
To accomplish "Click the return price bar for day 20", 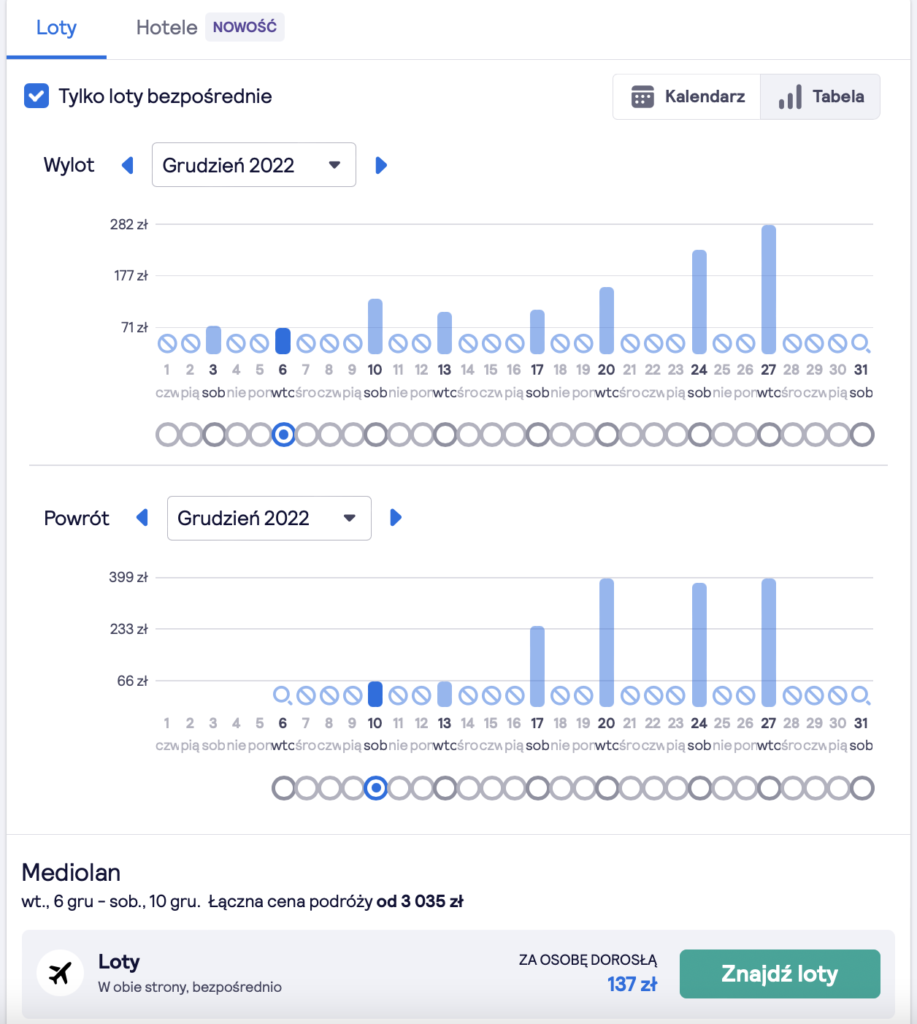I will tap(606, 642).
